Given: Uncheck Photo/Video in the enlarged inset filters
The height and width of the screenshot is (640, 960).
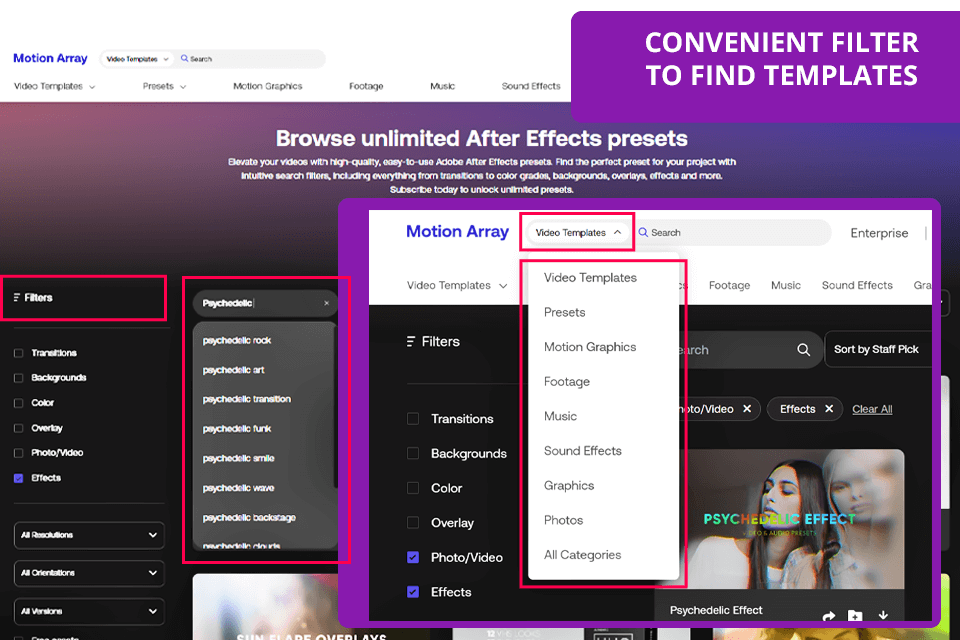Looking at the screenshot, I should pyautogui.click(x=413, y=557).
